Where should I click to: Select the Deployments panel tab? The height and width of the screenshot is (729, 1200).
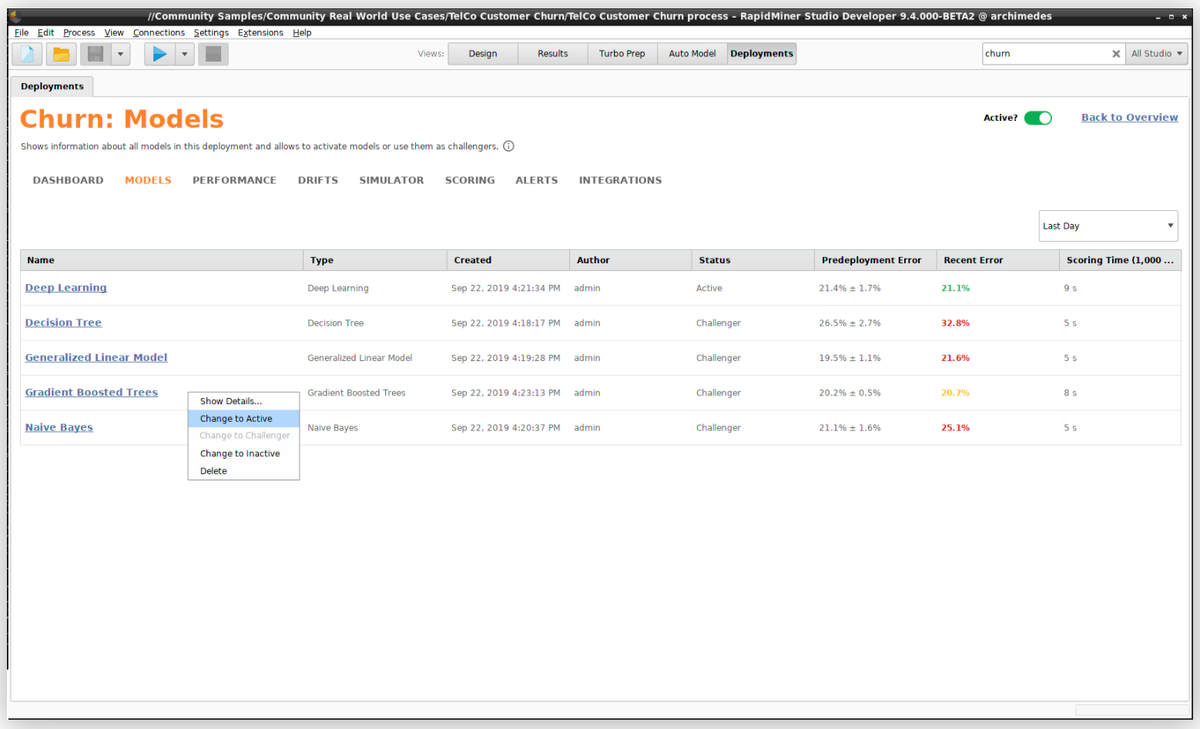pyautogui.click(x=52, y=87)
